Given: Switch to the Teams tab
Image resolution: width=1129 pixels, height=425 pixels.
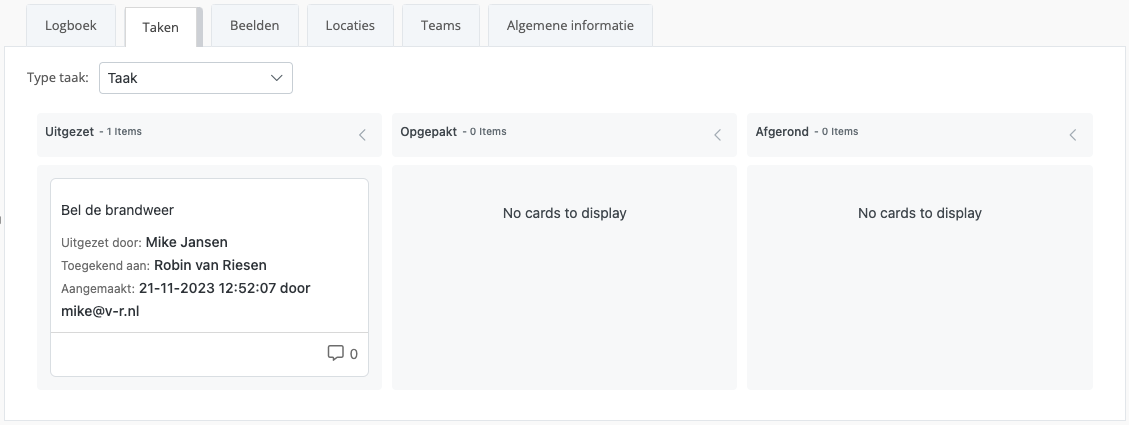Looking at the screenshot, I should coord(441,25).
